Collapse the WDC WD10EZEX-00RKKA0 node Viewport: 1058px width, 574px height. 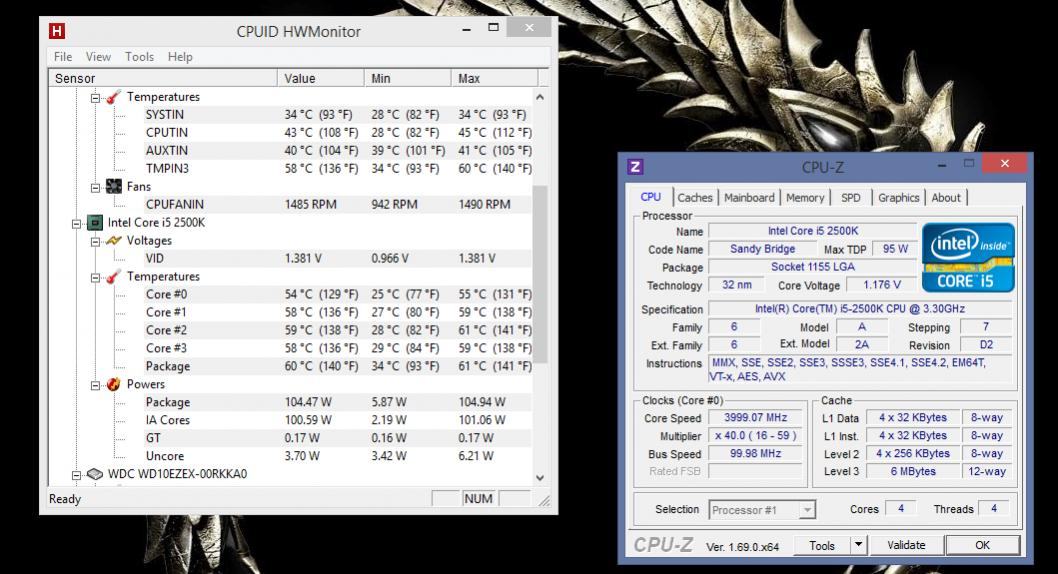(x=76, y=476)
